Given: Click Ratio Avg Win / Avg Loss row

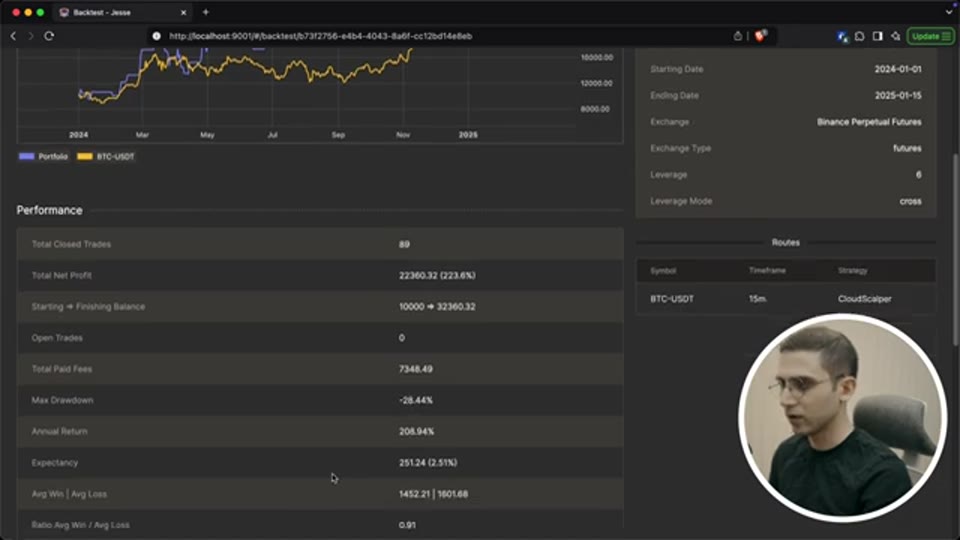Looking at the screenshot, I should [320, 525].
